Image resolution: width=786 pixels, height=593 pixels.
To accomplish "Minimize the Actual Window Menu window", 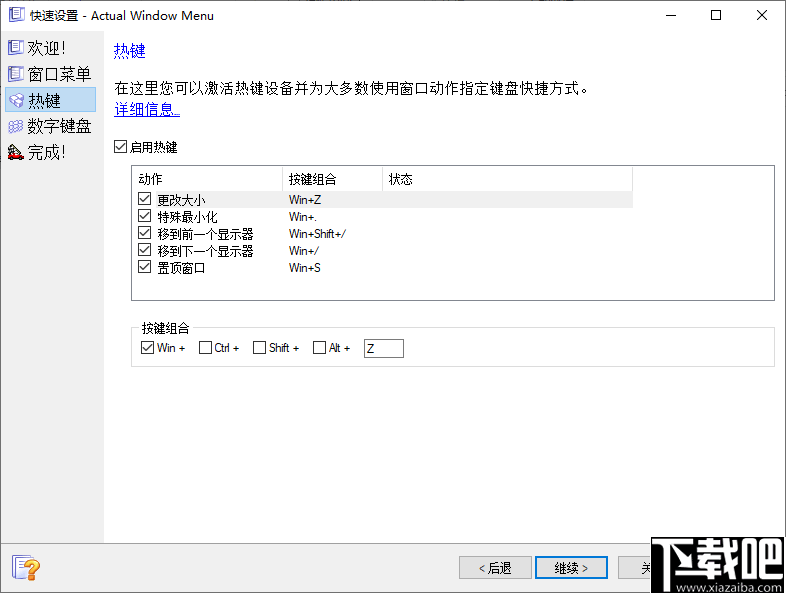I will click(671, 15).
